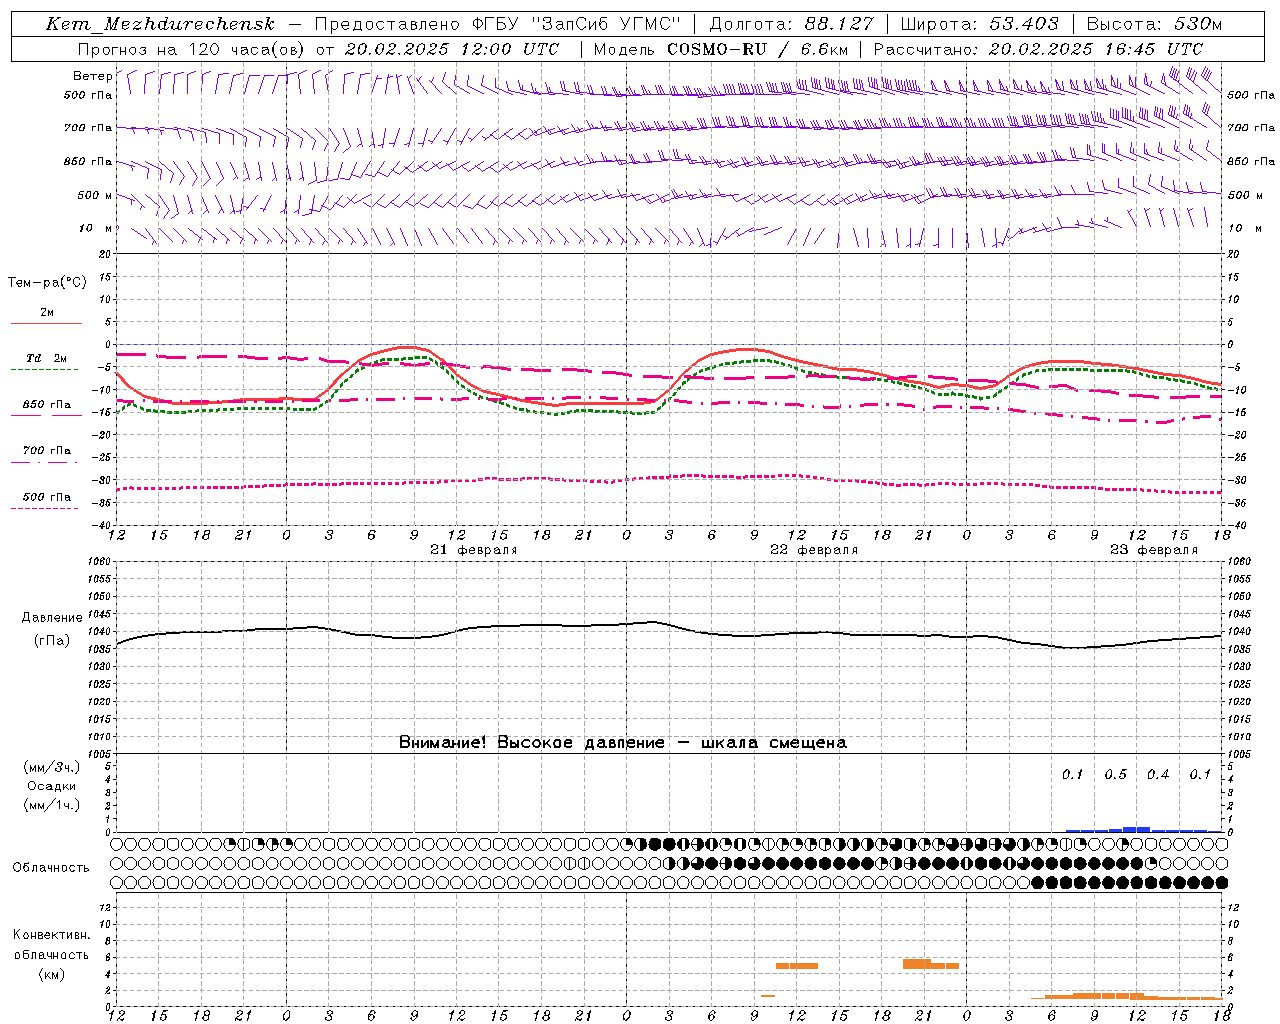1280x1024 pixels.
Task: Click the date label "23 февраля"
Action: point(1154,550)
